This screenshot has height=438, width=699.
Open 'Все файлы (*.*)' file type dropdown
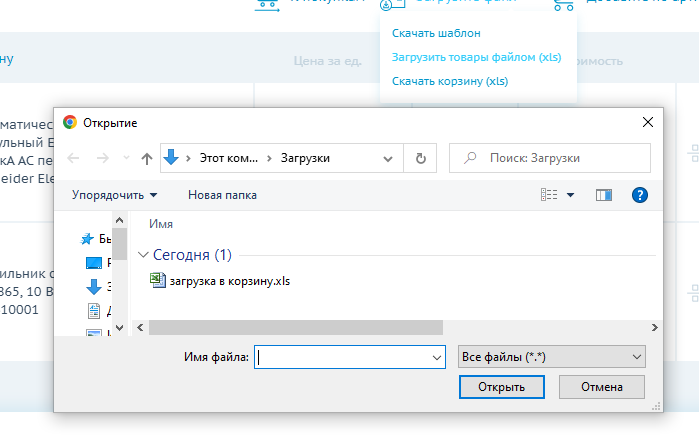pyautogui.click(x=551, y=356)
